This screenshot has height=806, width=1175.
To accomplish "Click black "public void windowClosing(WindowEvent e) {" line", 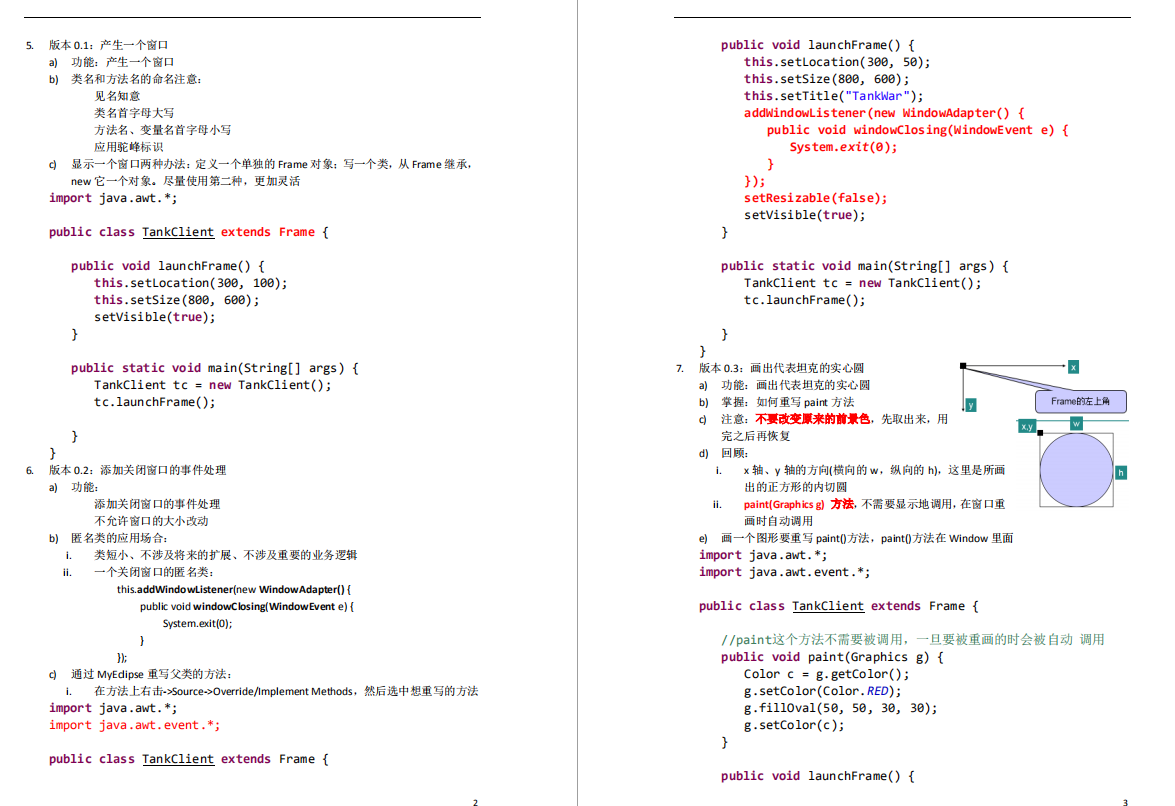I will click(x=247, y=607).
